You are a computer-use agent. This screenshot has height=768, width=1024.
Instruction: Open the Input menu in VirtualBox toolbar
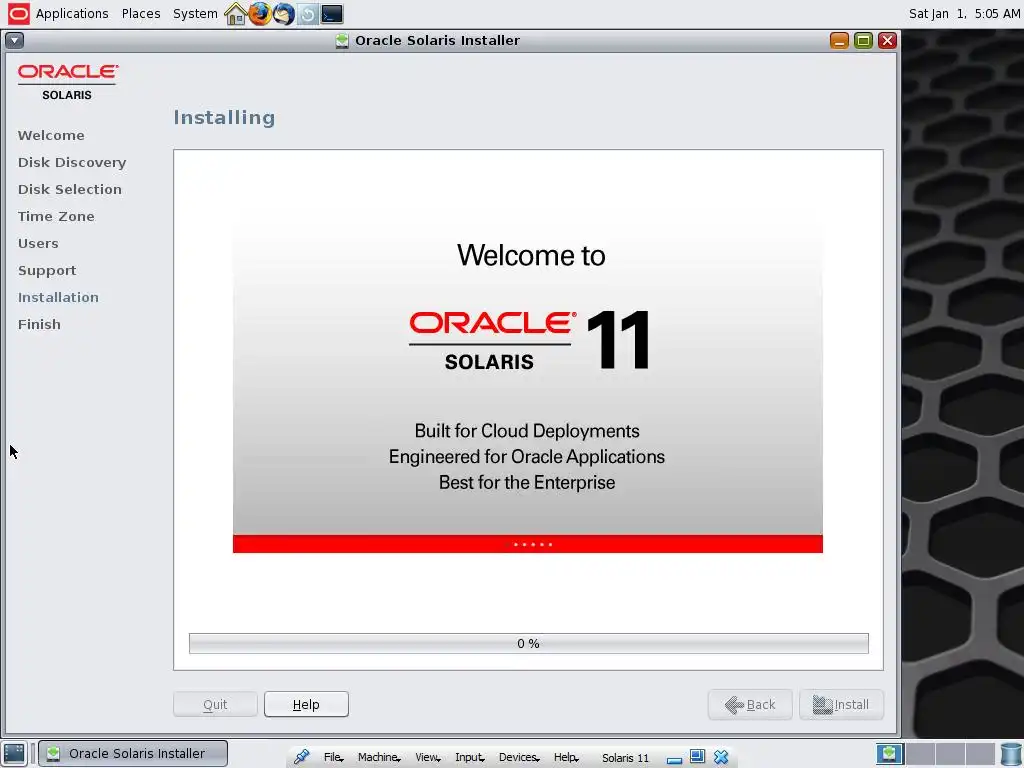coord(470,757)
